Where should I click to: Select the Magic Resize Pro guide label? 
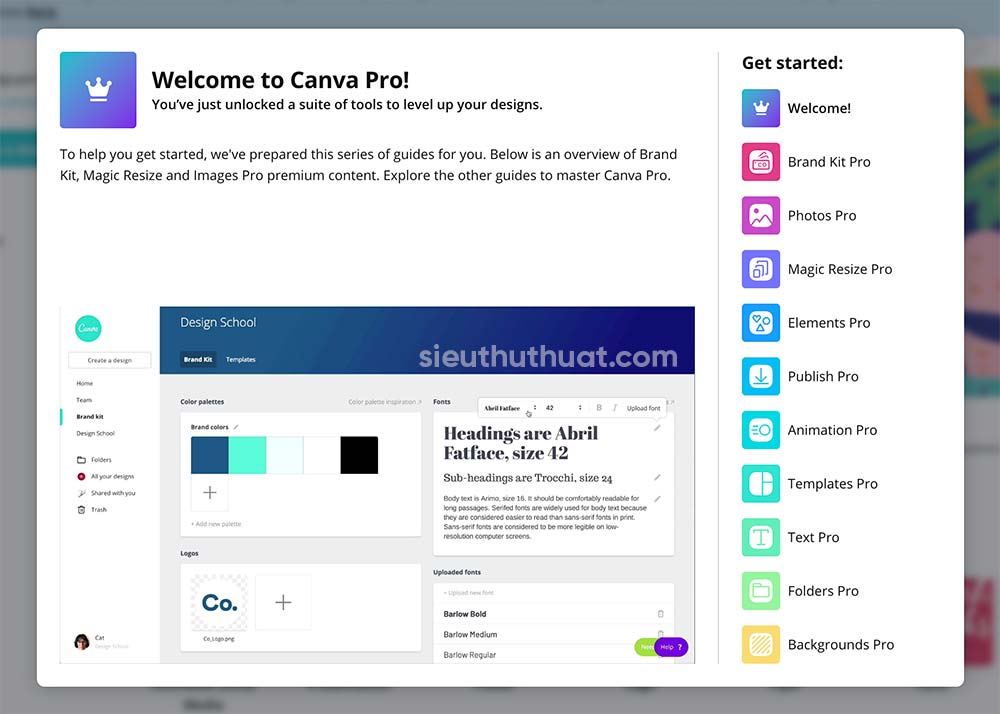pos(839,269)
